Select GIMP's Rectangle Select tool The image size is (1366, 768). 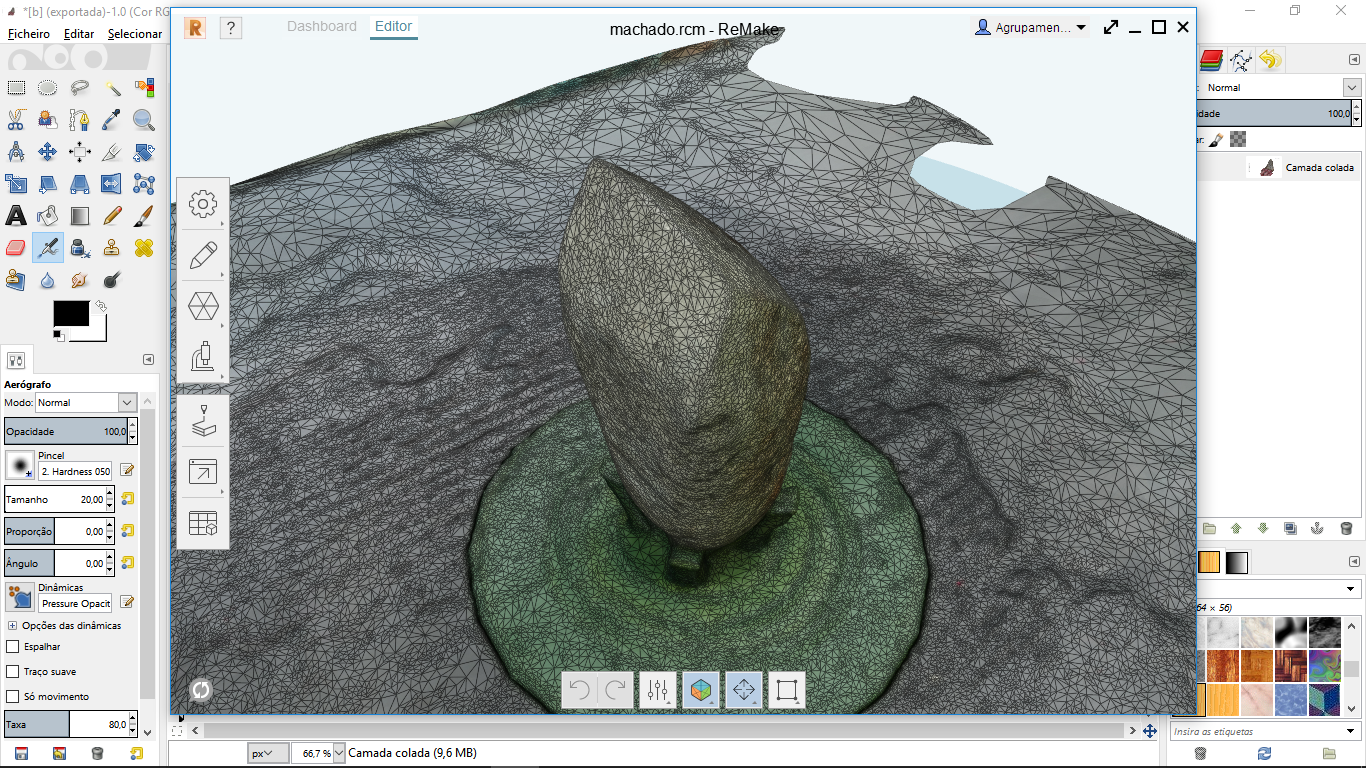click(x=16, y=88)
